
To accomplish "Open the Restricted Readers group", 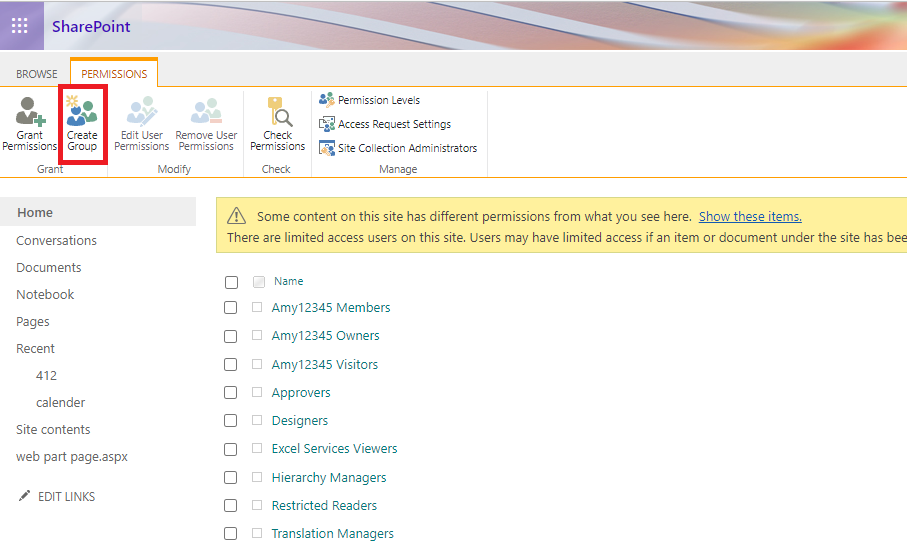I will coord(324,505).
